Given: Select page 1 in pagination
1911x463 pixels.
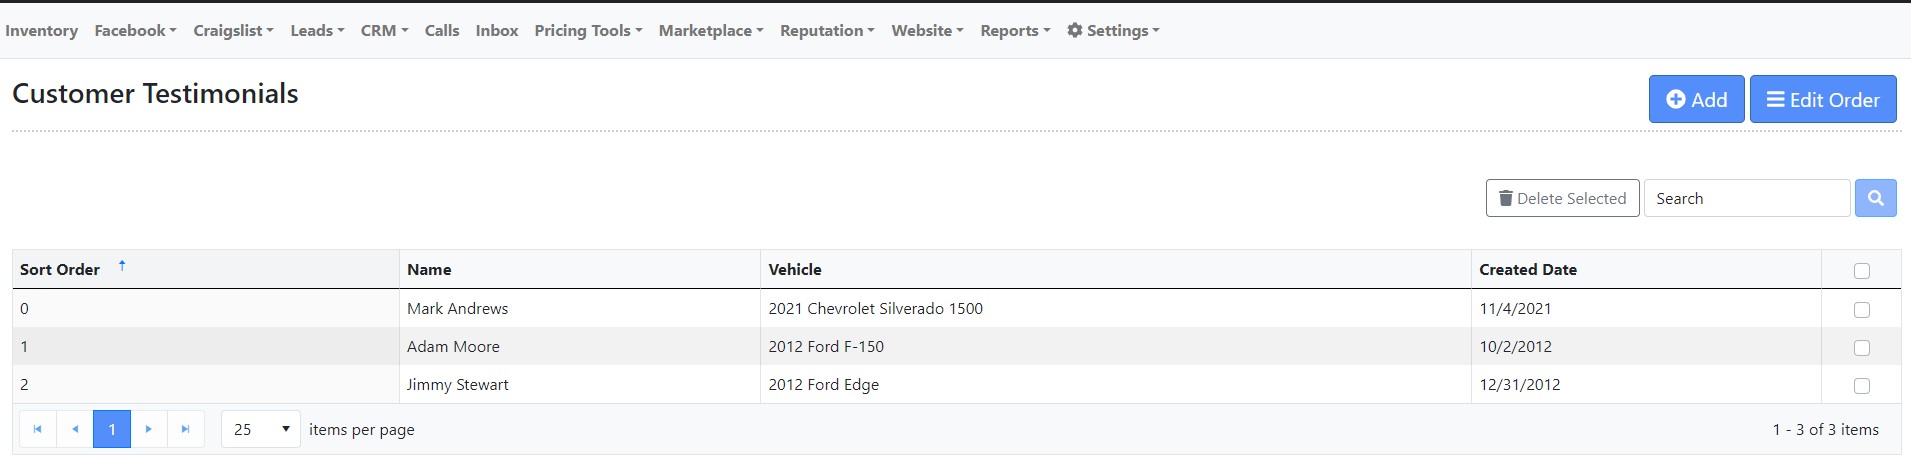Looking at the screenshot, I should click(112, 429).
